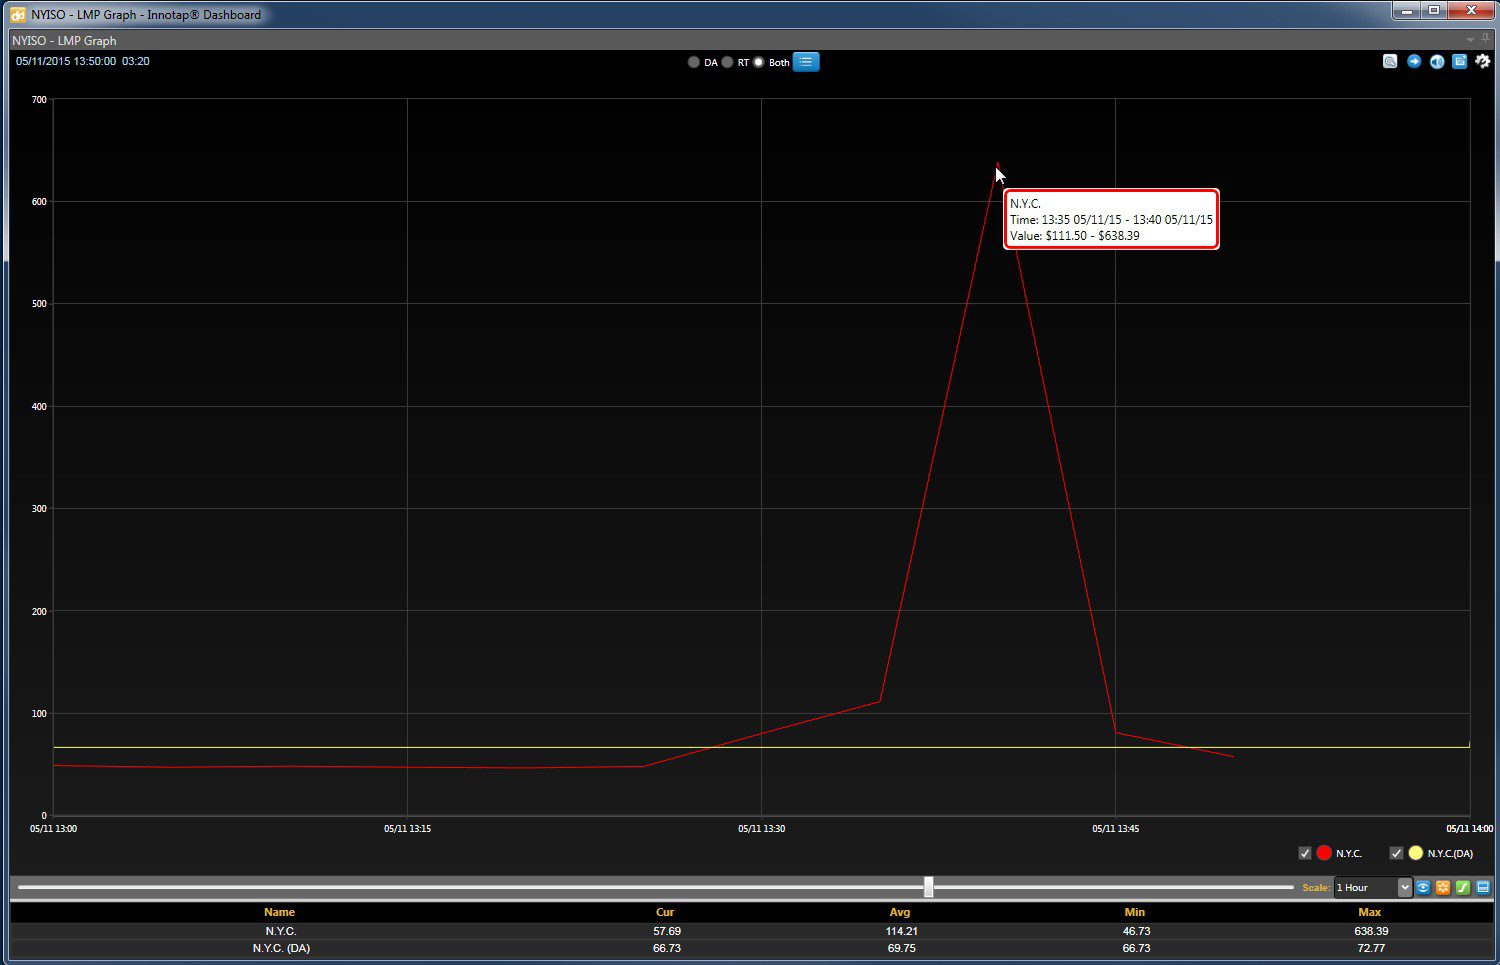Screen dimensions: 1500x965
Task: Click the timeline slider handle
Action: [x=929, y=887]
